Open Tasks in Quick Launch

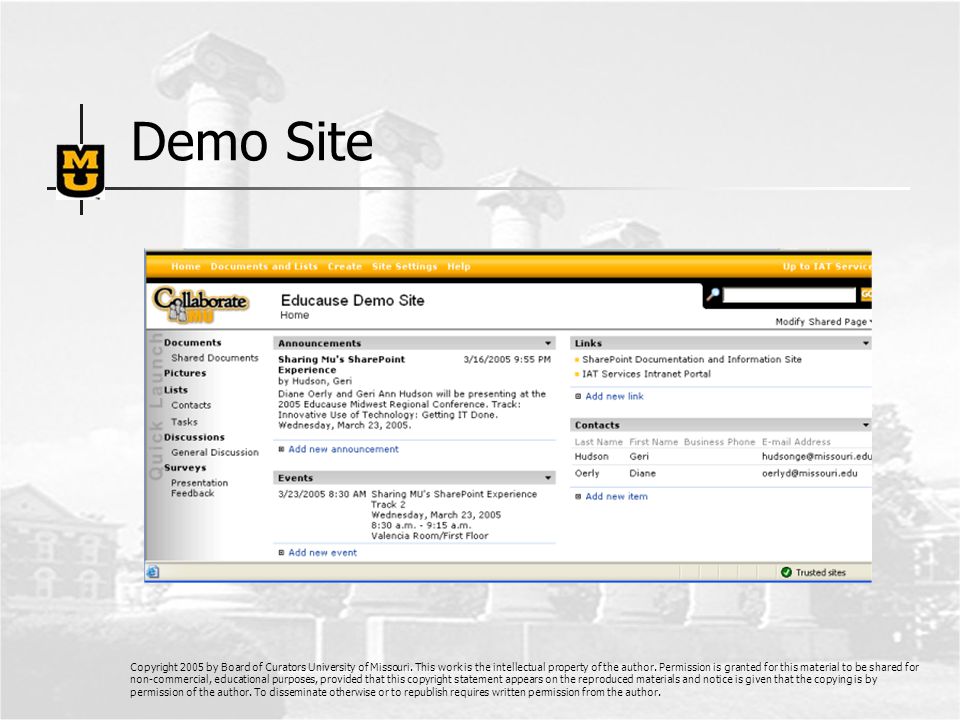point(184,422)
